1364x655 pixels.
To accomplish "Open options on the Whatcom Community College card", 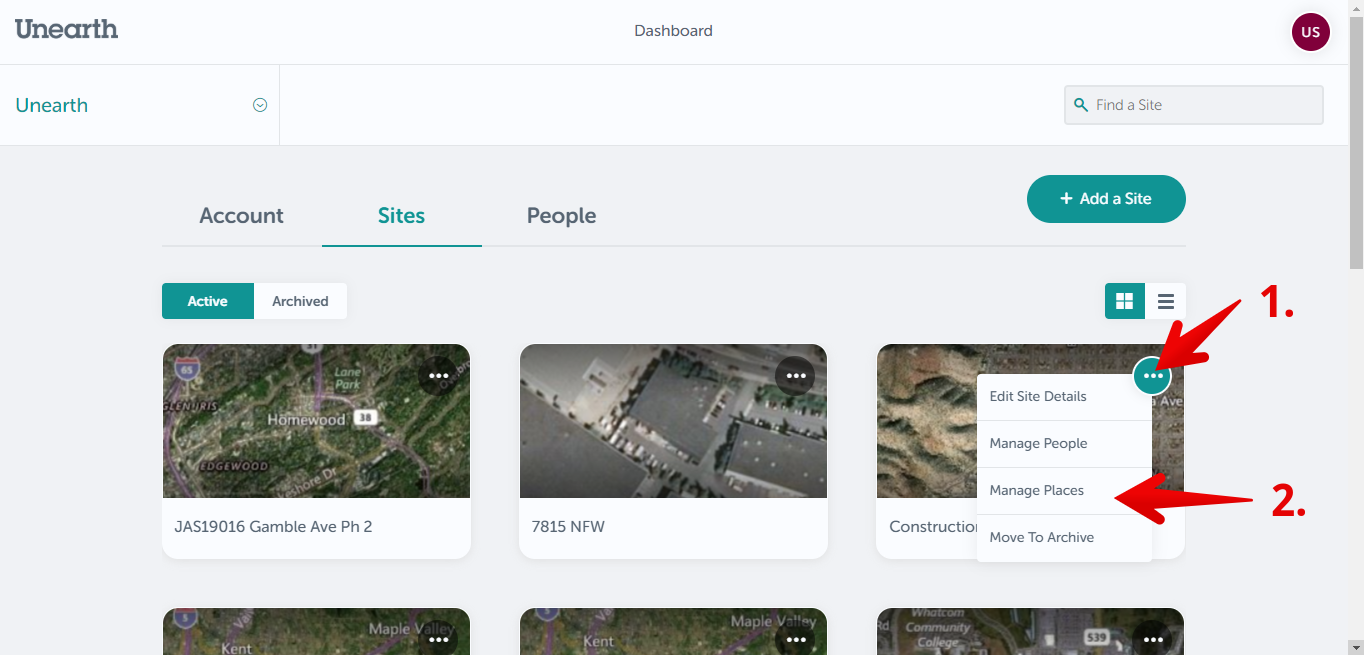I will point(1153,639).
